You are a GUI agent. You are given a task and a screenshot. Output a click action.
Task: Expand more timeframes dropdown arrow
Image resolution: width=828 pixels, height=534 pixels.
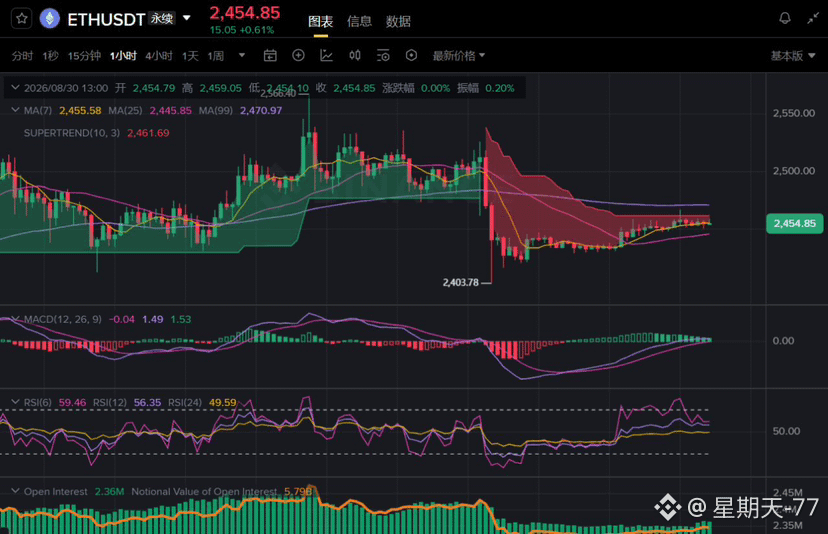pyautogui.click(x=242, y=55)
